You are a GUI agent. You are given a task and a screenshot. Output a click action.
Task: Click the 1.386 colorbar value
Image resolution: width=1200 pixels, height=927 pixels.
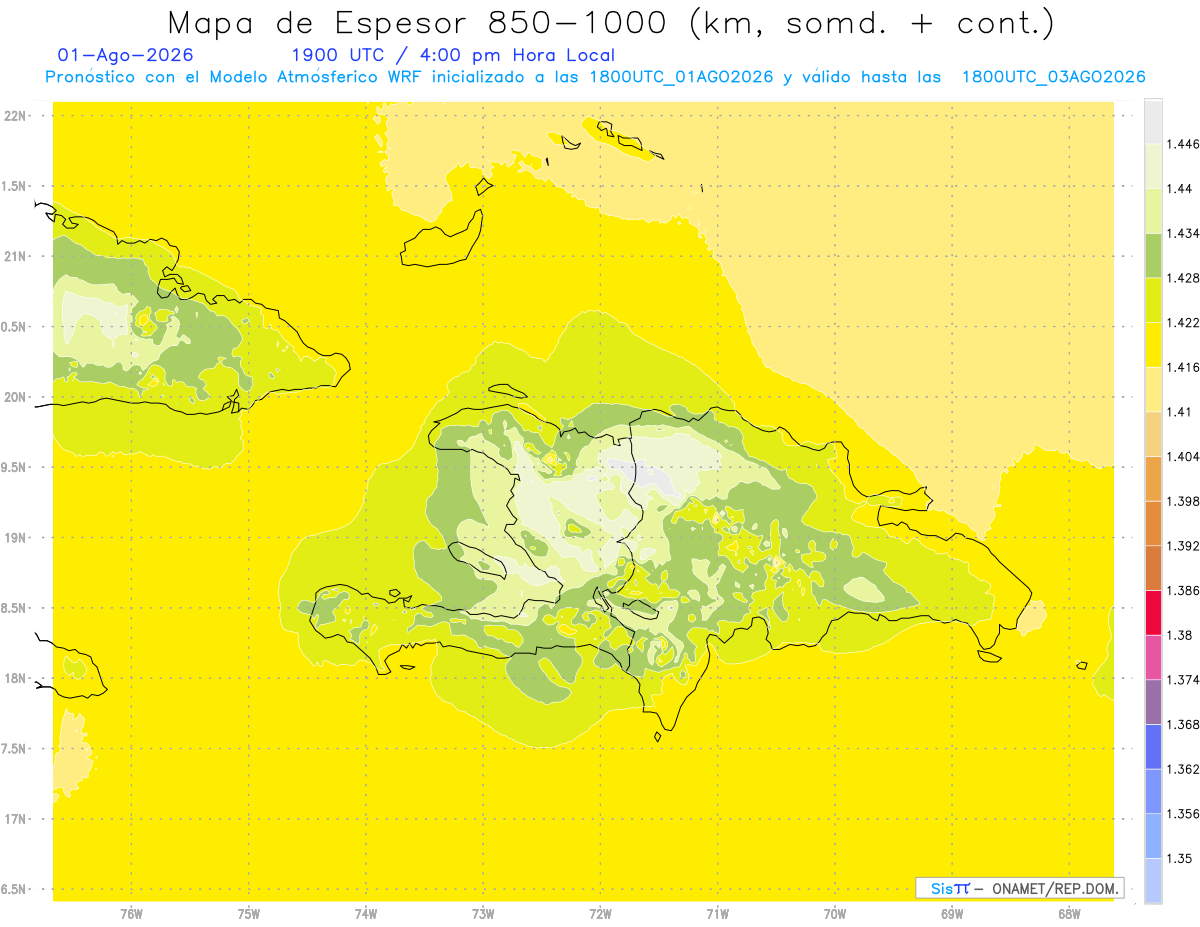tap(1183, 590)
